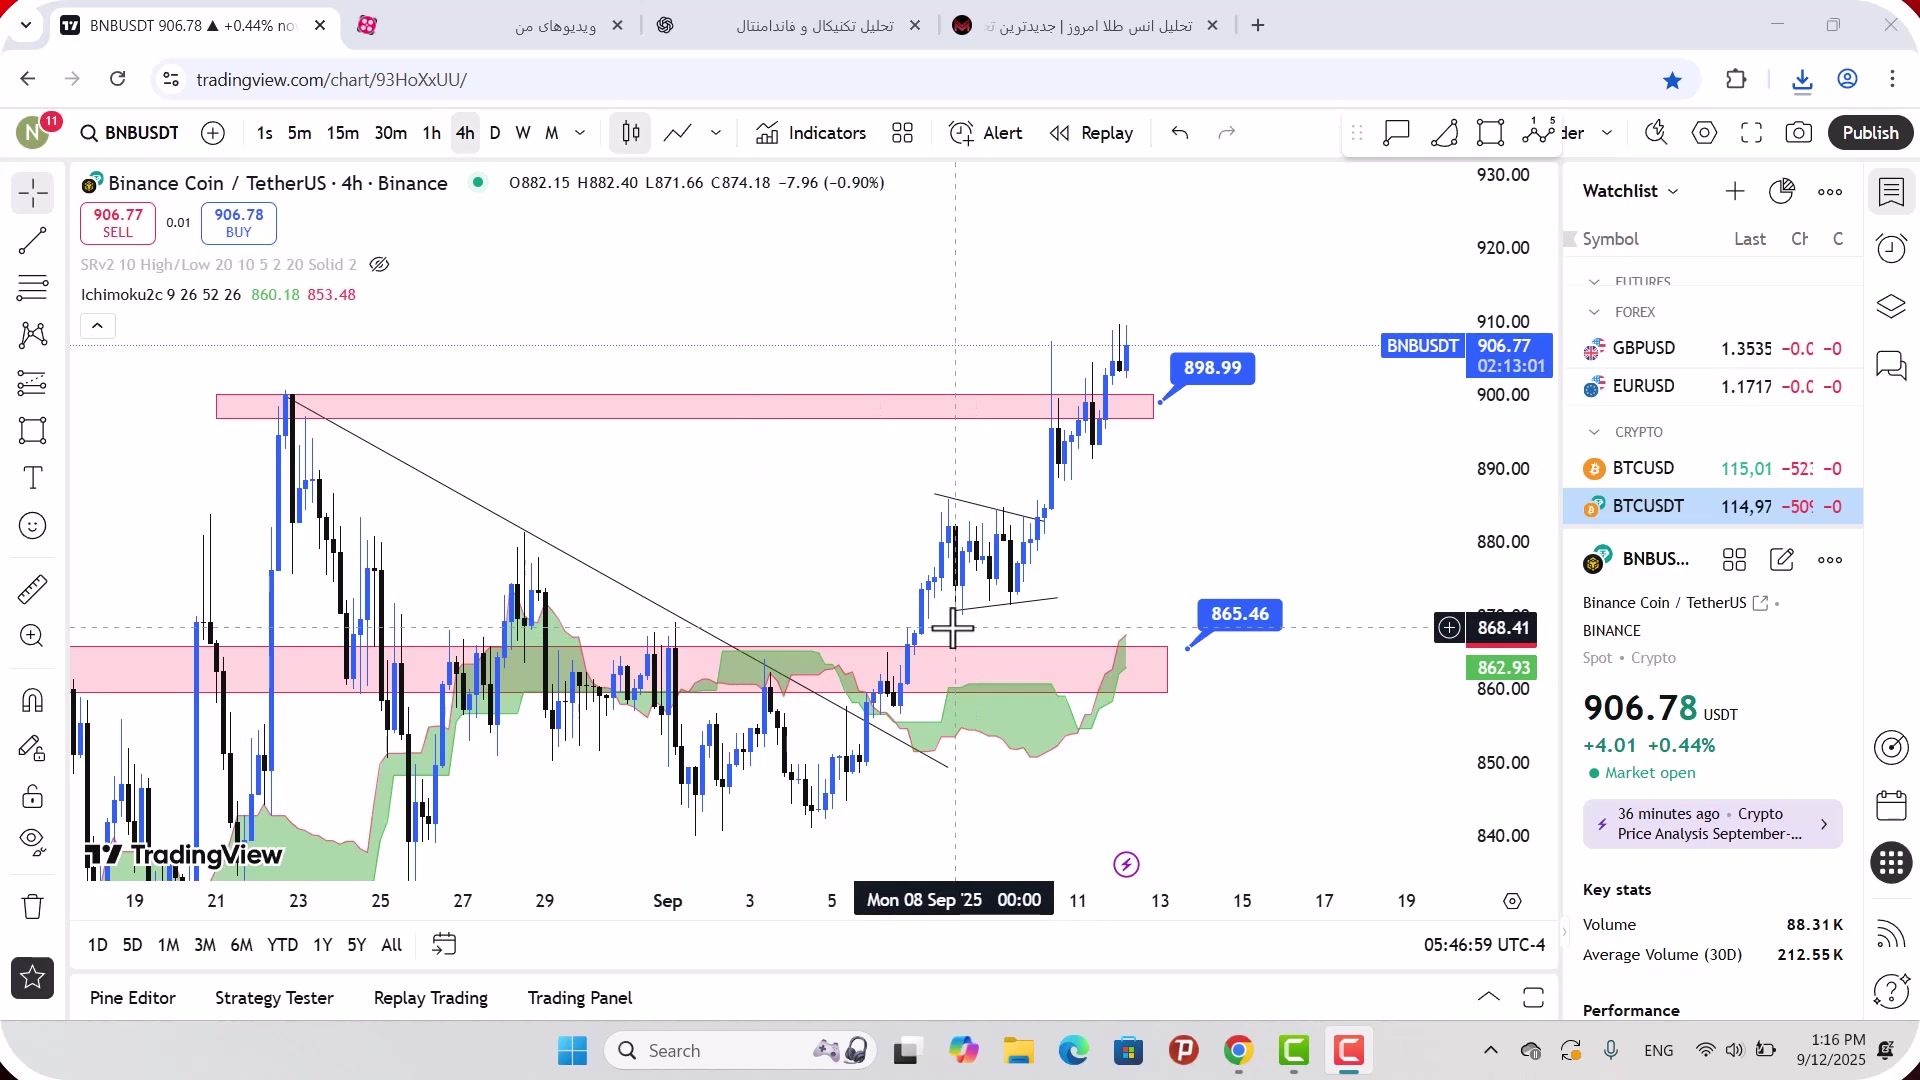
Task: Select the line chart style icon
Action: click(x=678, y=133)
